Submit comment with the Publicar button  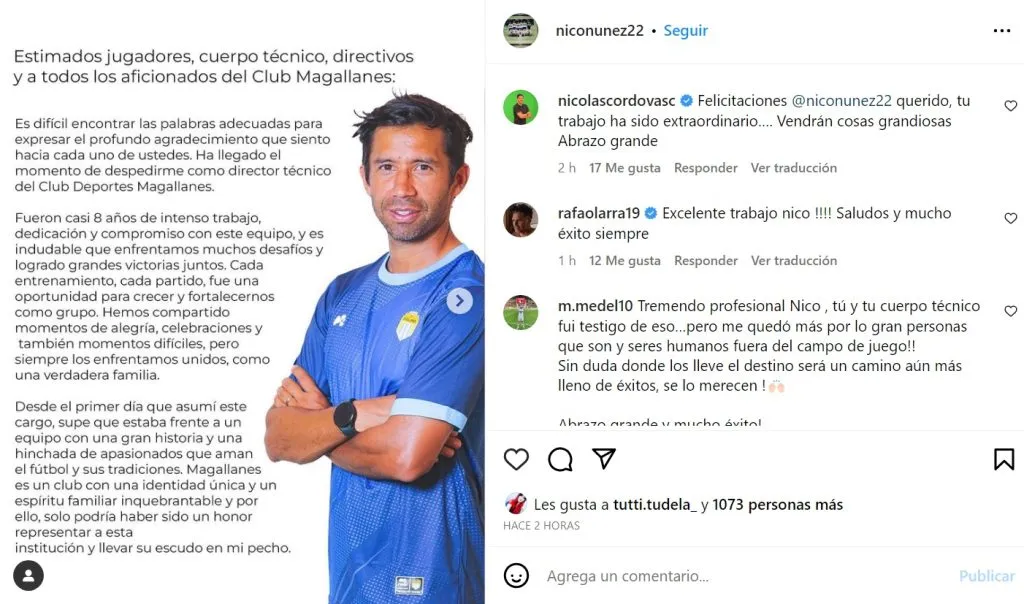tap(987, 576)
